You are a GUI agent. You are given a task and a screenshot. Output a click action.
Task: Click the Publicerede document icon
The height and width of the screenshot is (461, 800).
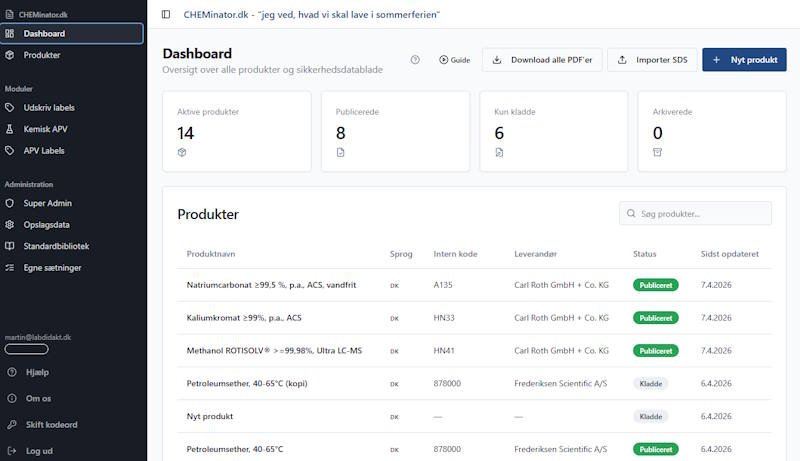[340, 152]
